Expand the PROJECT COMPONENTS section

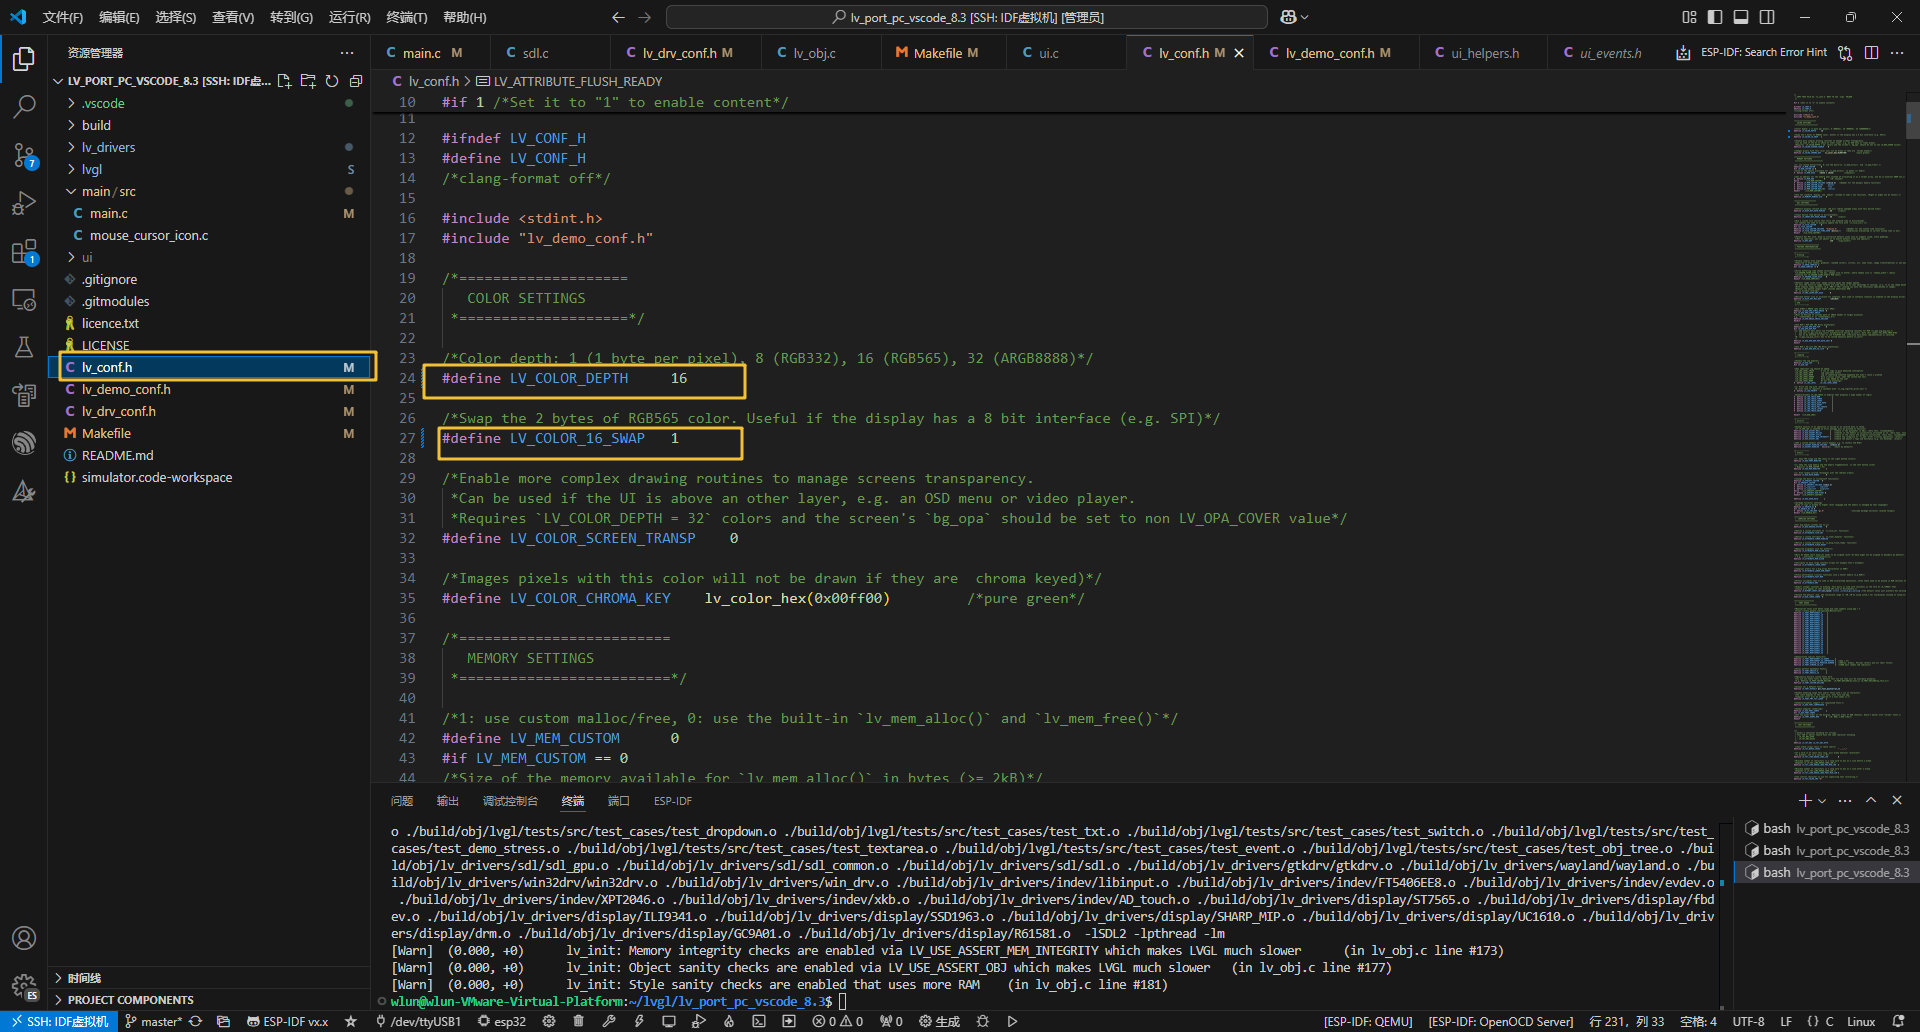click(210, 1000)
